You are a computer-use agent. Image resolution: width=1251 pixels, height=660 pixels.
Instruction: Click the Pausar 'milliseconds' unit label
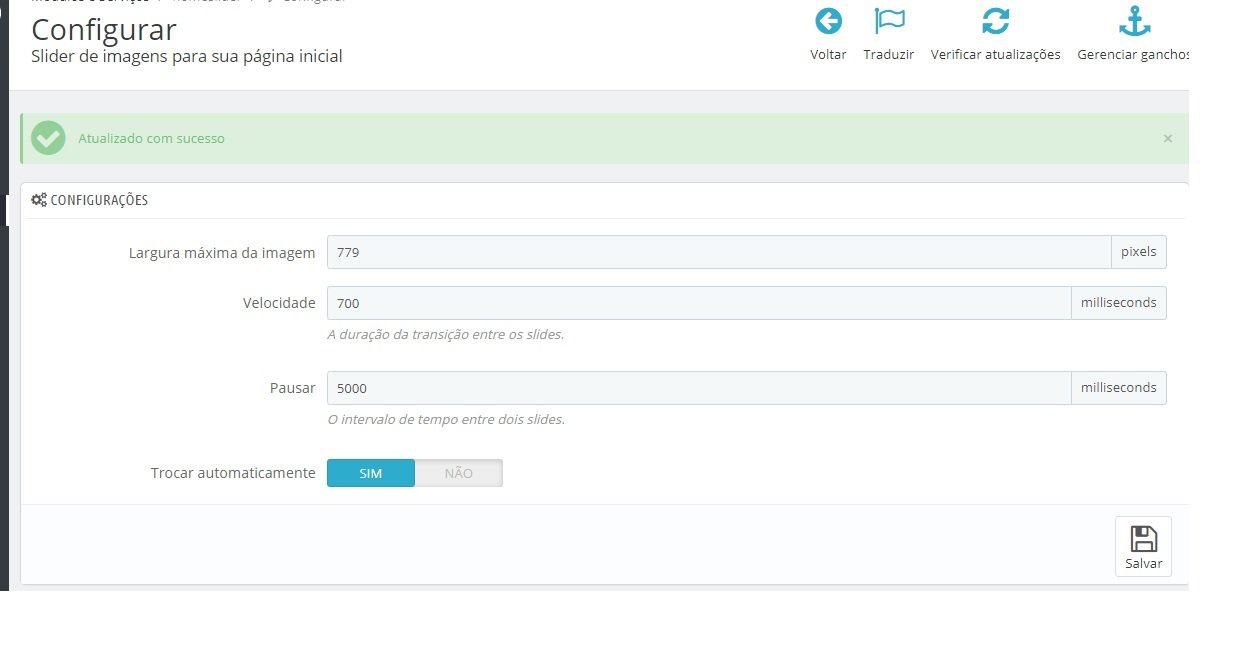tap(1119, 388)
